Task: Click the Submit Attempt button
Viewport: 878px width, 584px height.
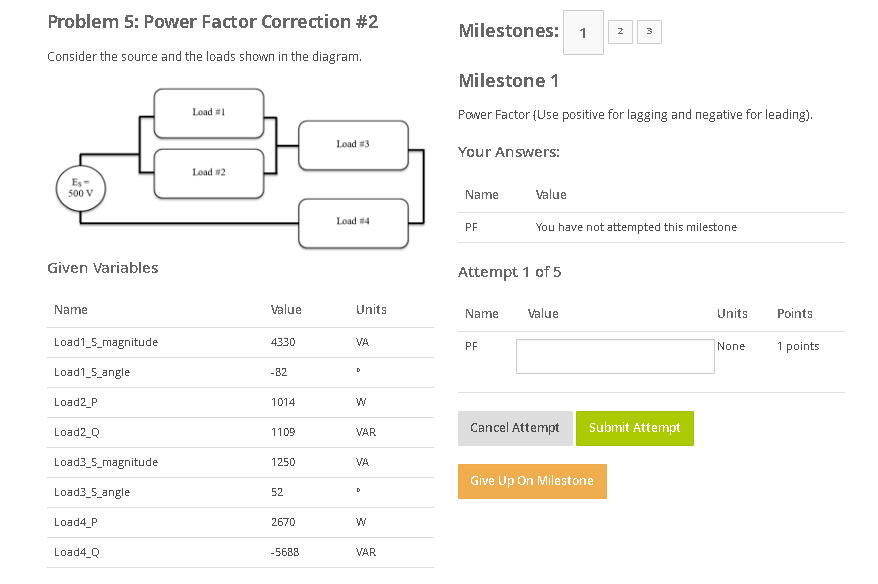Action: [634, 428]
